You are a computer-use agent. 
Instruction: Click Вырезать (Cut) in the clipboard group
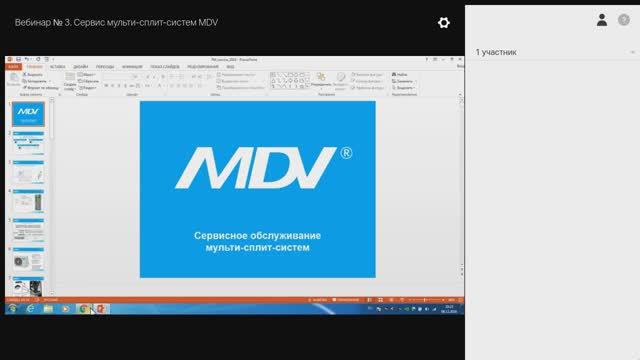(x=33, y=75)
